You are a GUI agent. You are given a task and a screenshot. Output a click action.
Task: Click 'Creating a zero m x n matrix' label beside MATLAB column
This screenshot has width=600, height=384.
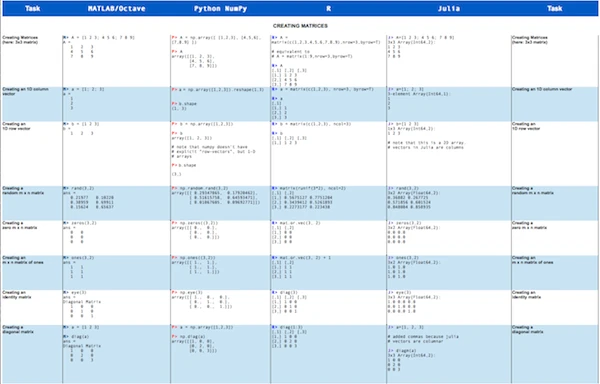coord(20,225)
